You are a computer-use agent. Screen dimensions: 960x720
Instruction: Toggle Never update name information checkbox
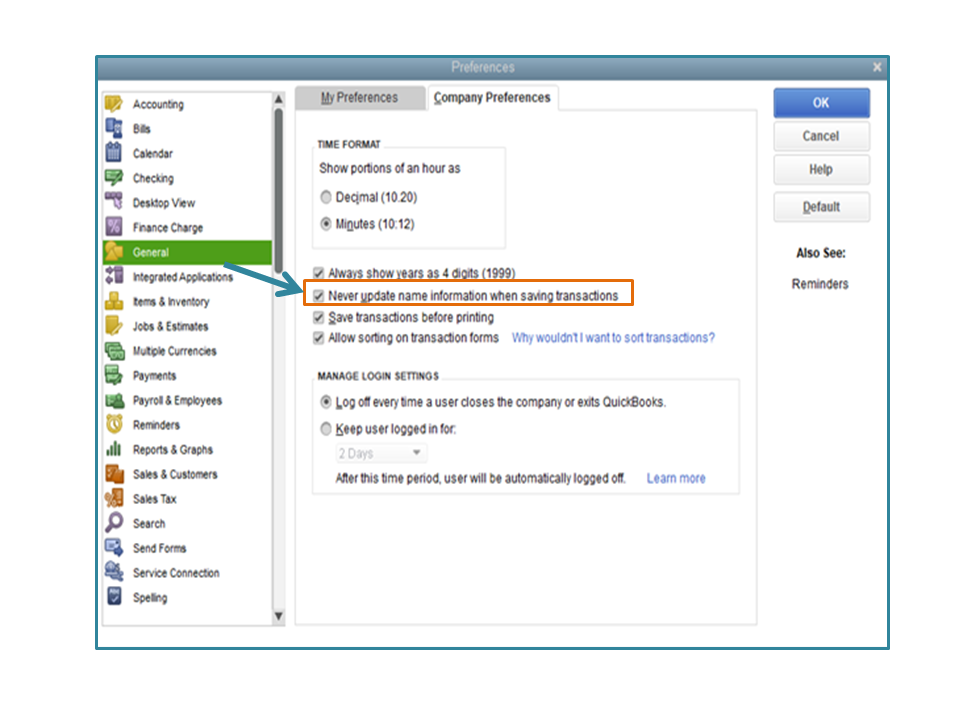pyautogui.click(x=318, y=296)
